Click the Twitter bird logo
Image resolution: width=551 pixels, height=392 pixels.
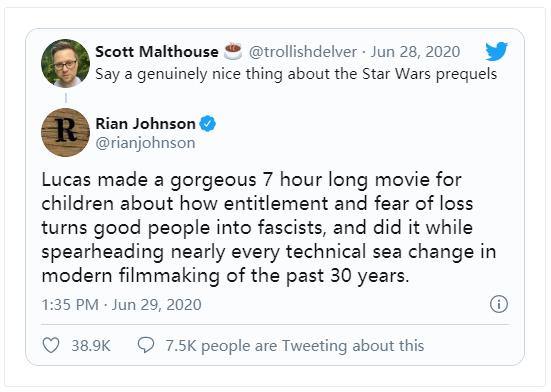coord(497,51)
